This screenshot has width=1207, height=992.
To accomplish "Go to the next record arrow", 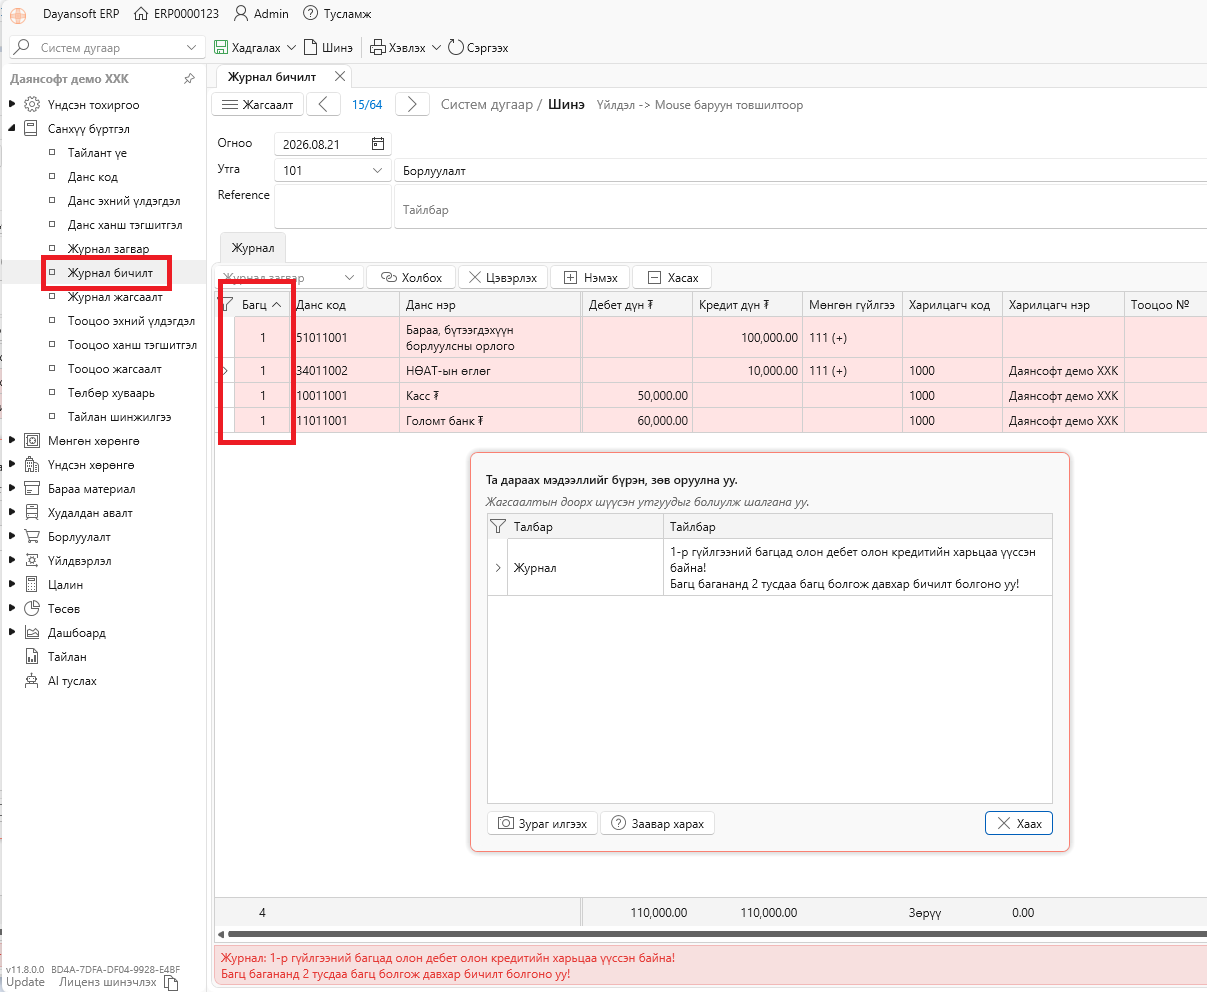I will click(412, 104).
